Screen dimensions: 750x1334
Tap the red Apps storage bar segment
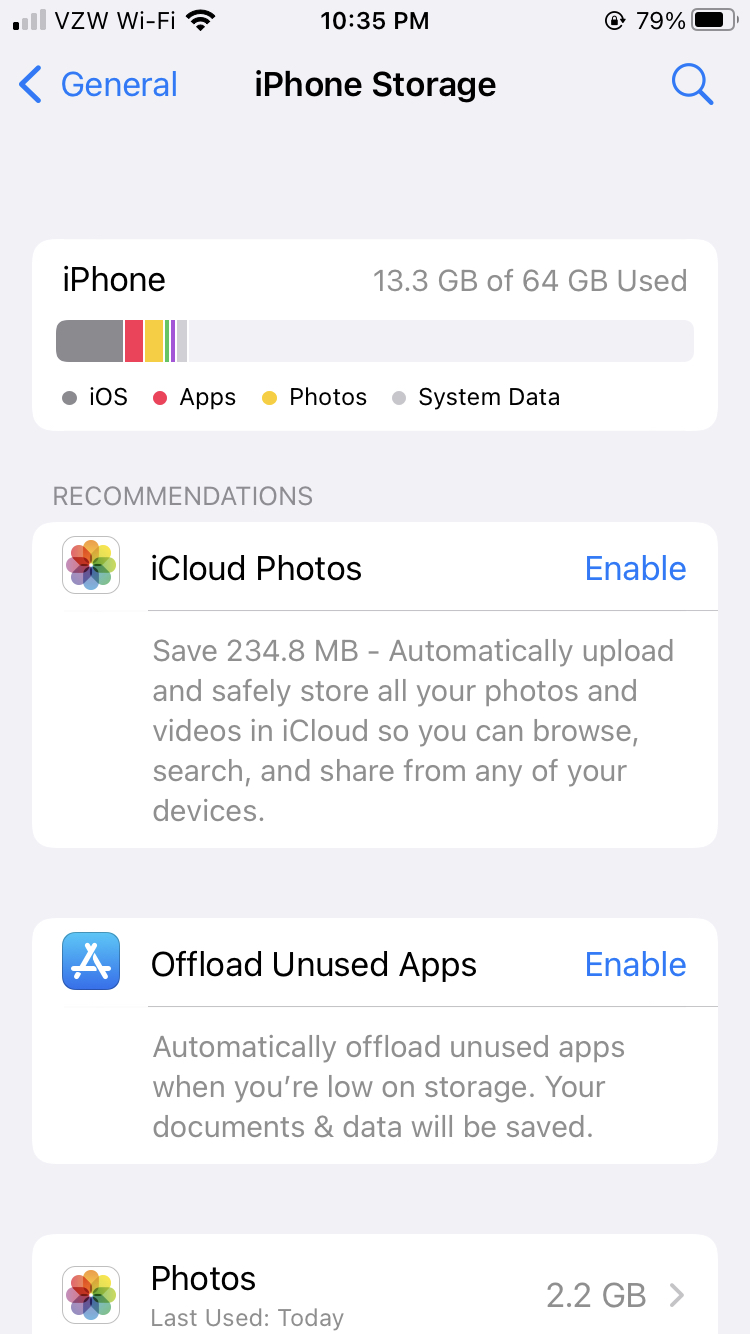(134, 341)
